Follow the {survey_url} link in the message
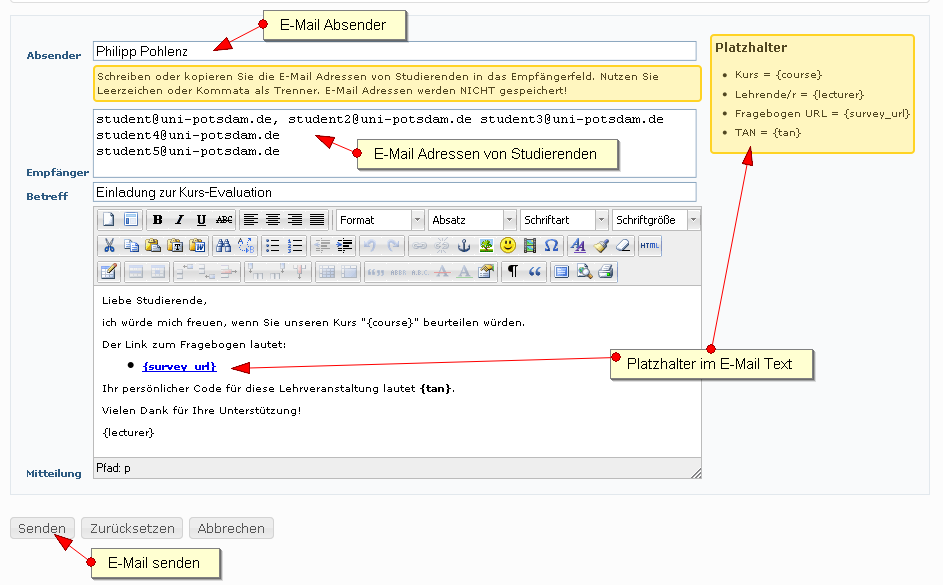This screenshot has height=585, width=943. pyautogui.click(x=179, y=367)
